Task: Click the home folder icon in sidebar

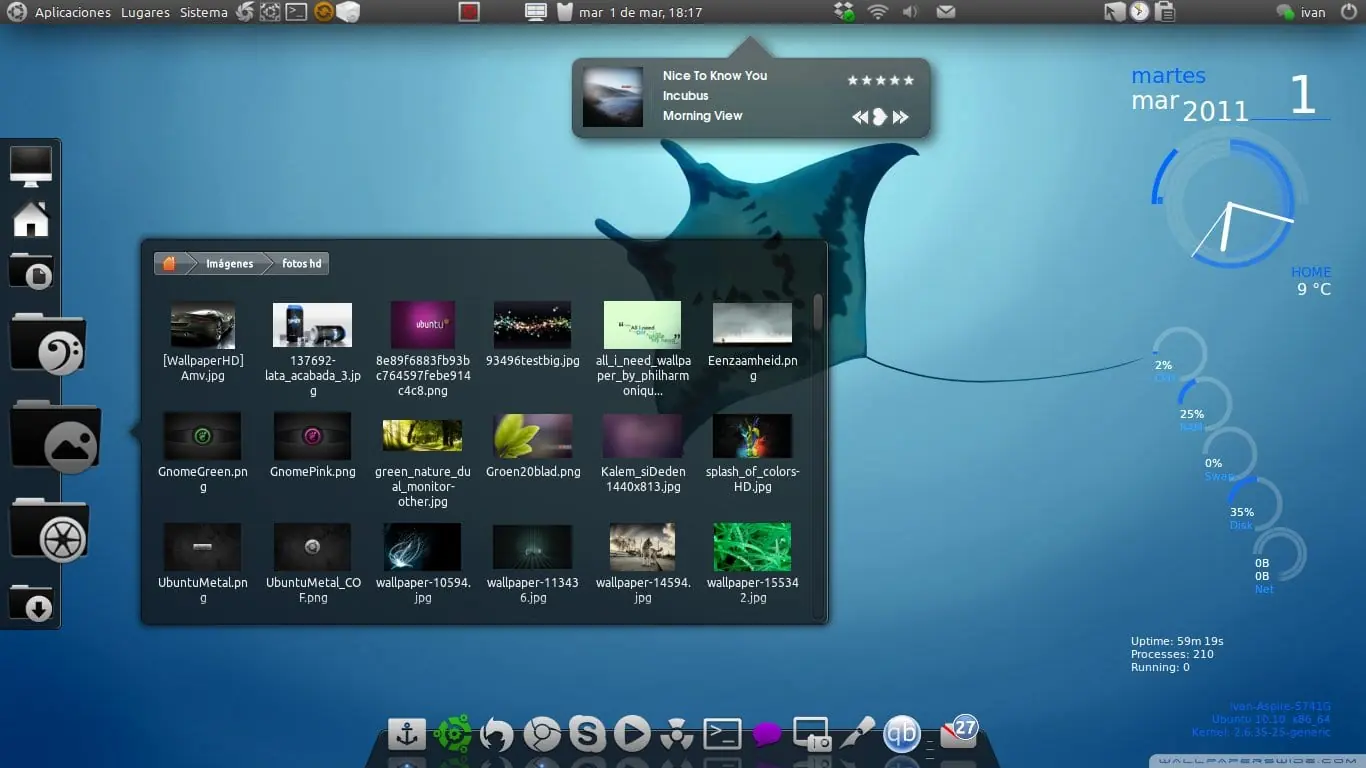Action: 31,219
